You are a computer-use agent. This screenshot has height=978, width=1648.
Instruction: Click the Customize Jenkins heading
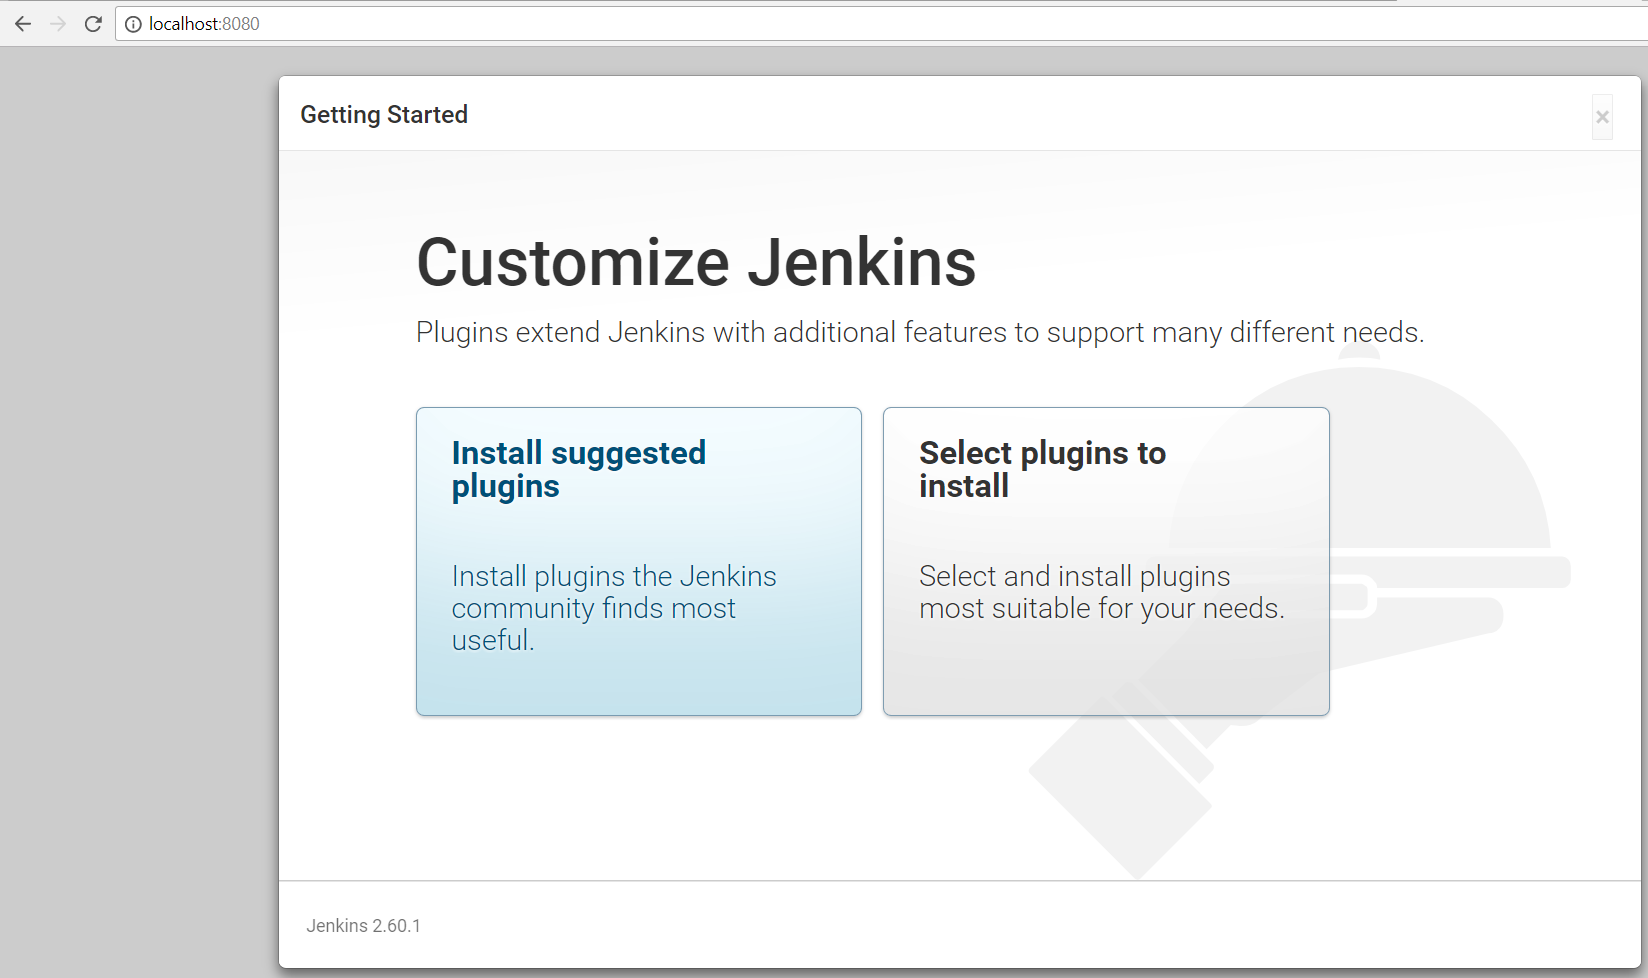[696, 263]
